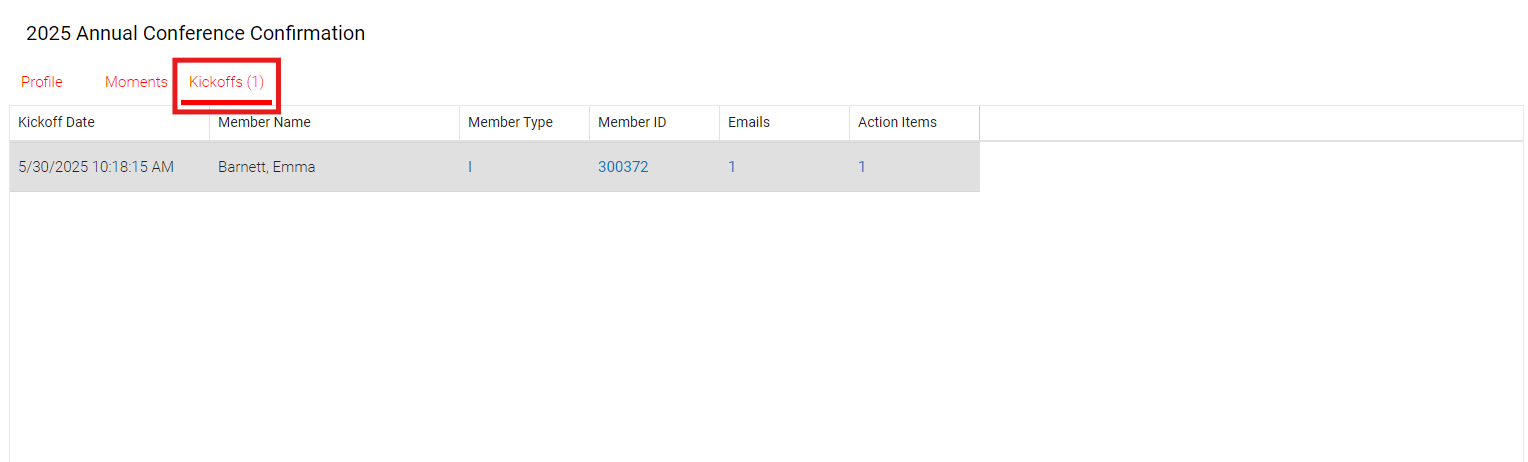This screenshot has height=462, width=1528.
Task: Open the Profile tab
Action: click(42, 82)
